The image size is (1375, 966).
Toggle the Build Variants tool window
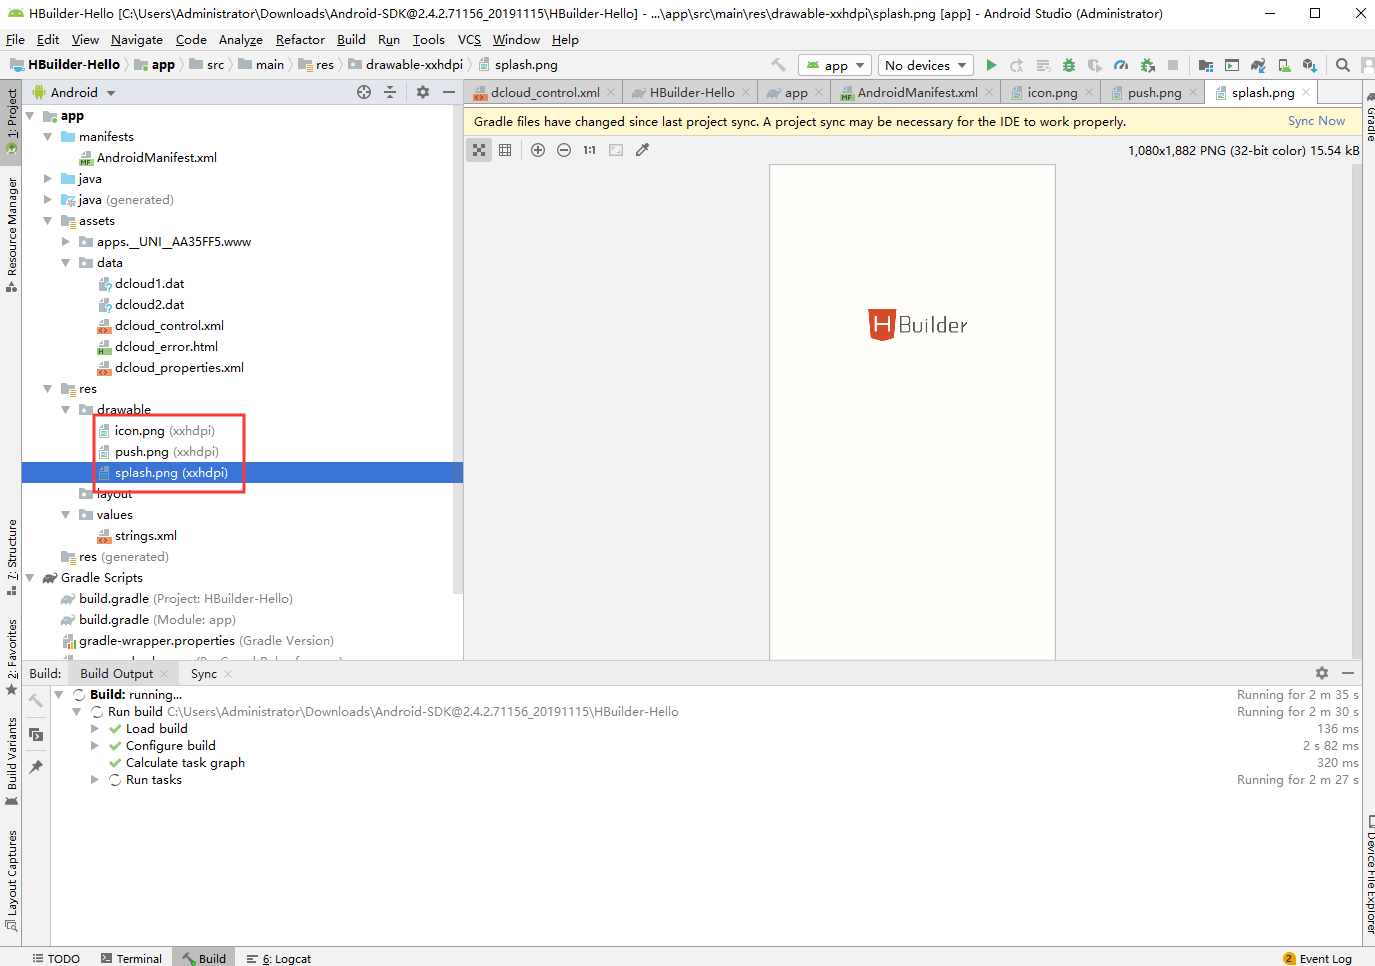tap(11, 762)
